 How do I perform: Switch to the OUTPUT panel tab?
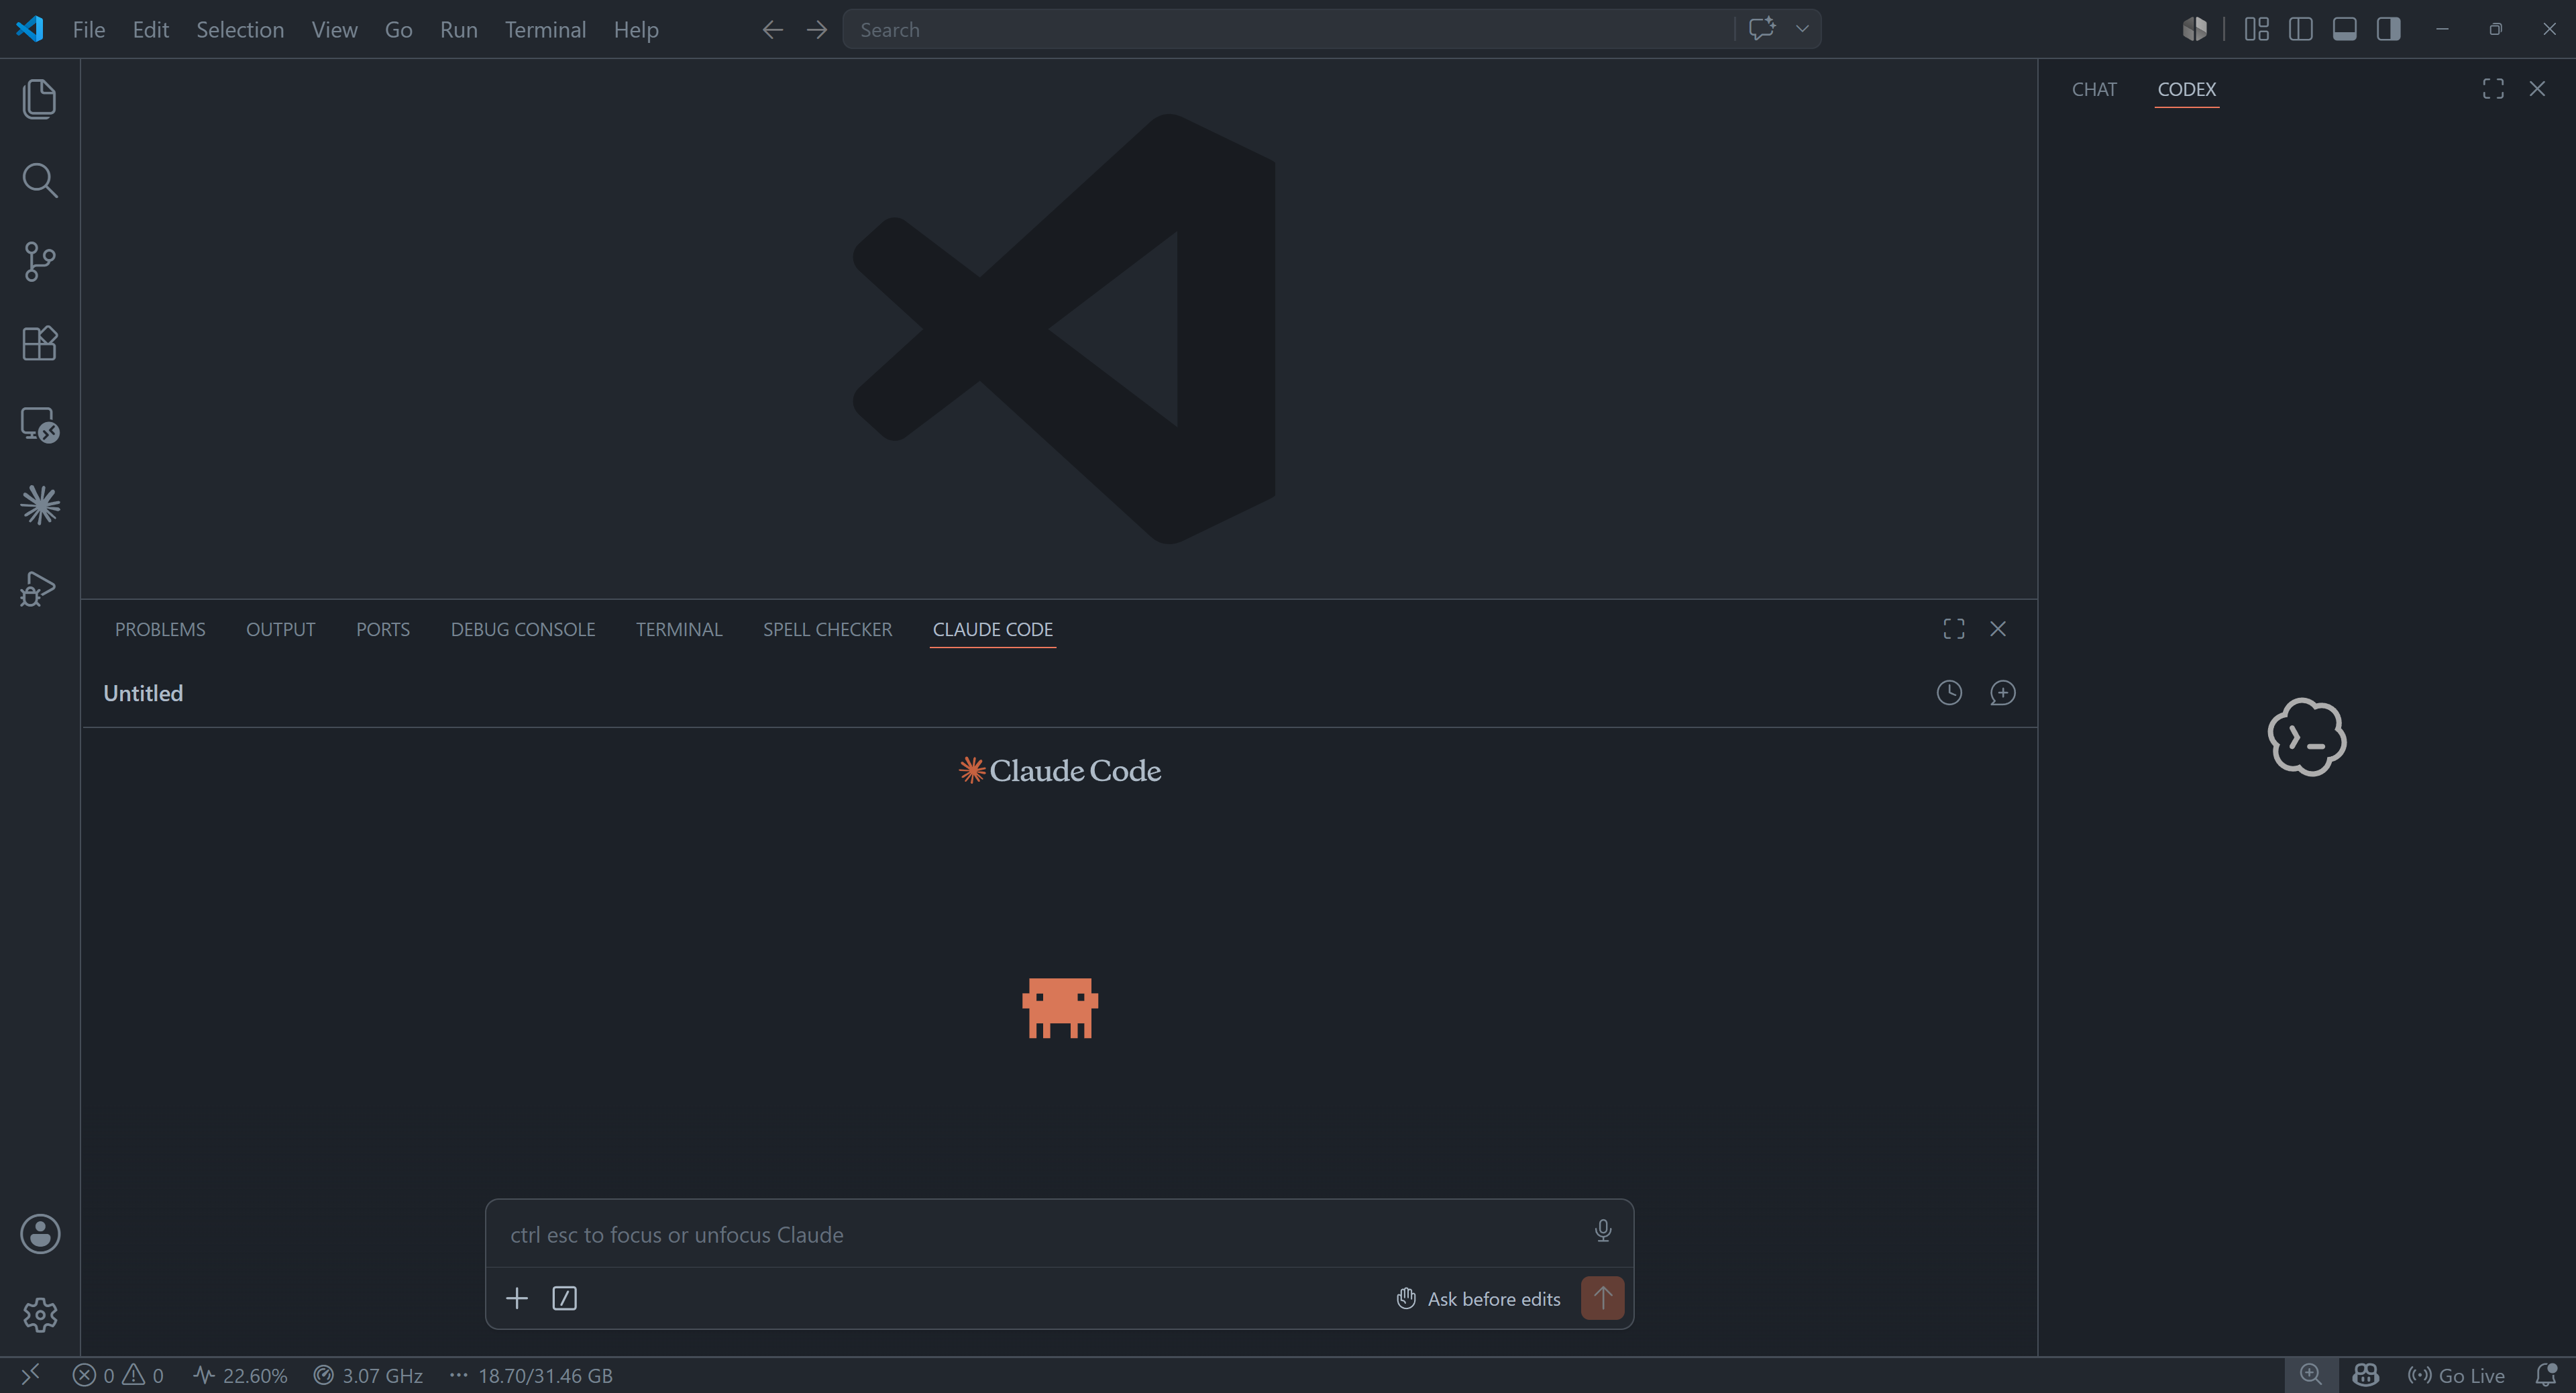pyautogui.click(x=281, y=629)
